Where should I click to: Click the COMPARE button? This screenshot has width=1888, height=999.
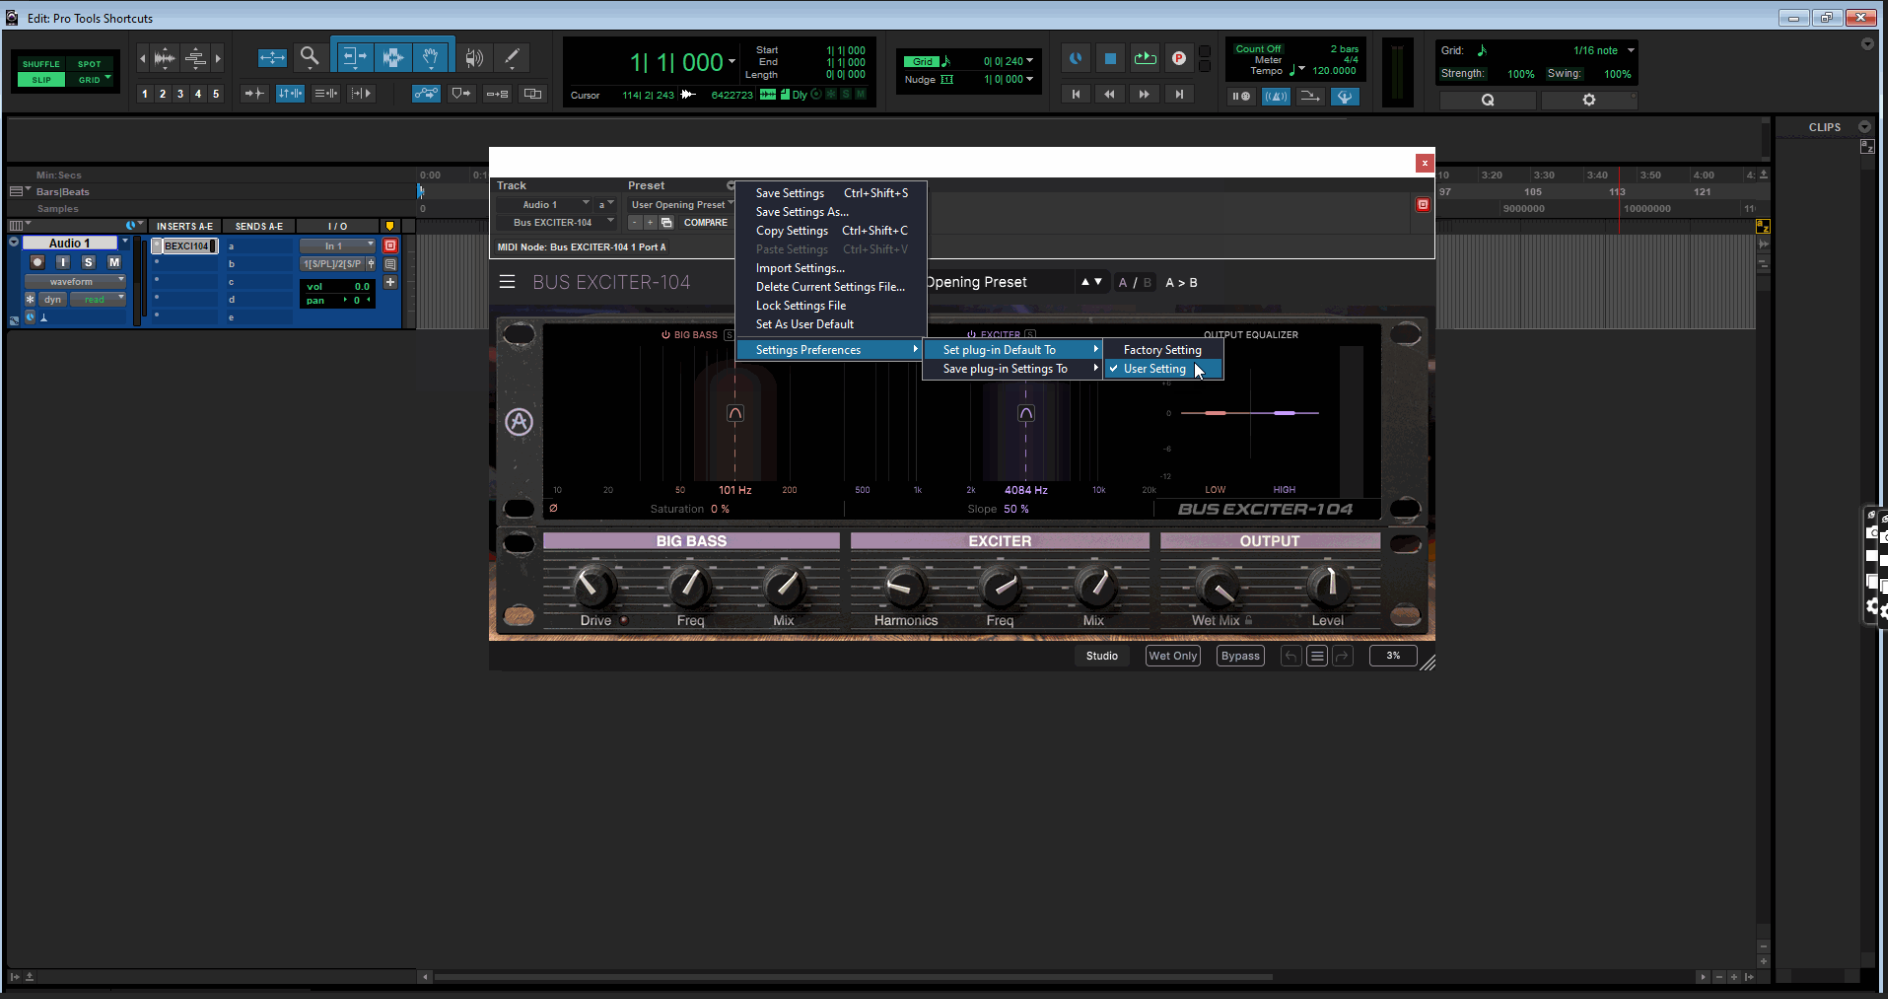(705, 222)
